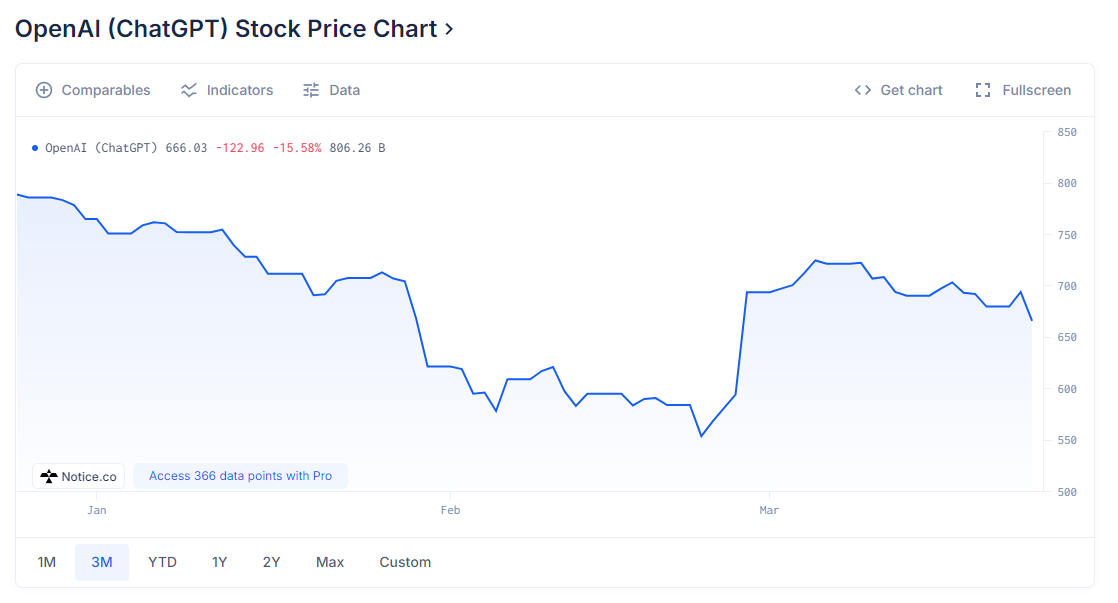Open the Data settings

332,91
